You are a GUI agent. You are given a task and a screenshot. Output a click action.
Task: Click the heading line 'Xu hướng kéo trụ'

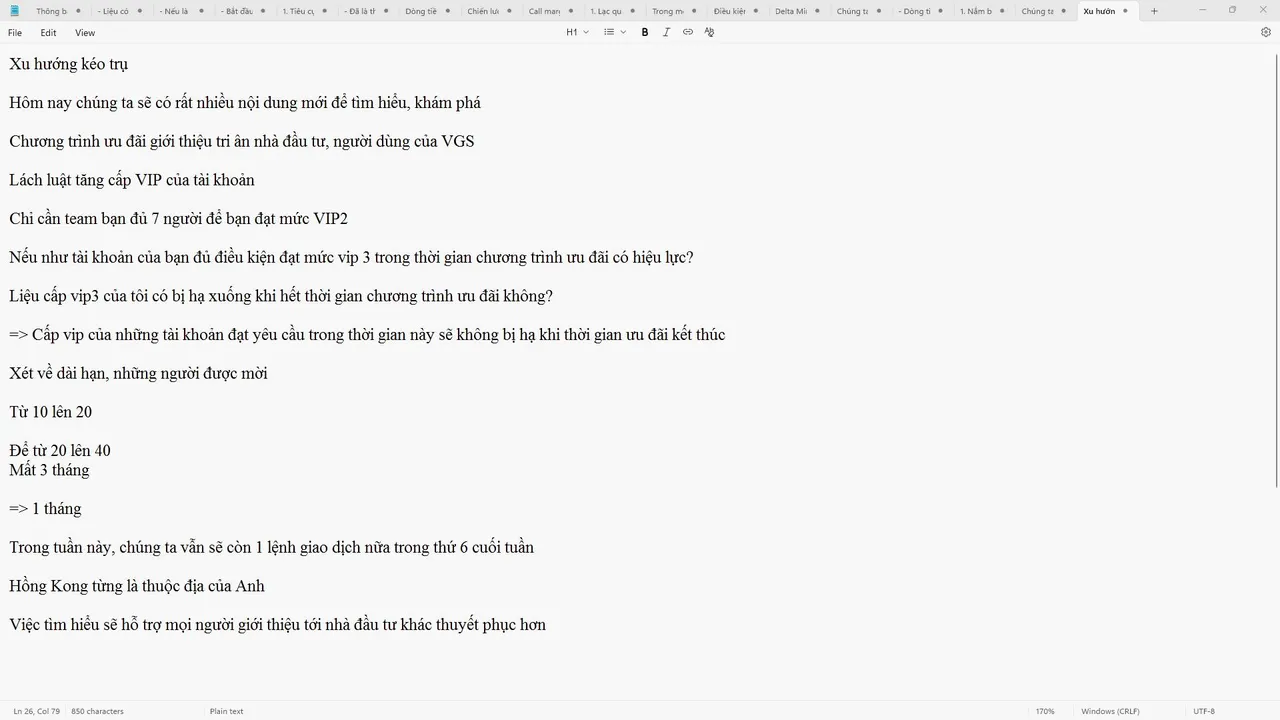coord(69,64)
